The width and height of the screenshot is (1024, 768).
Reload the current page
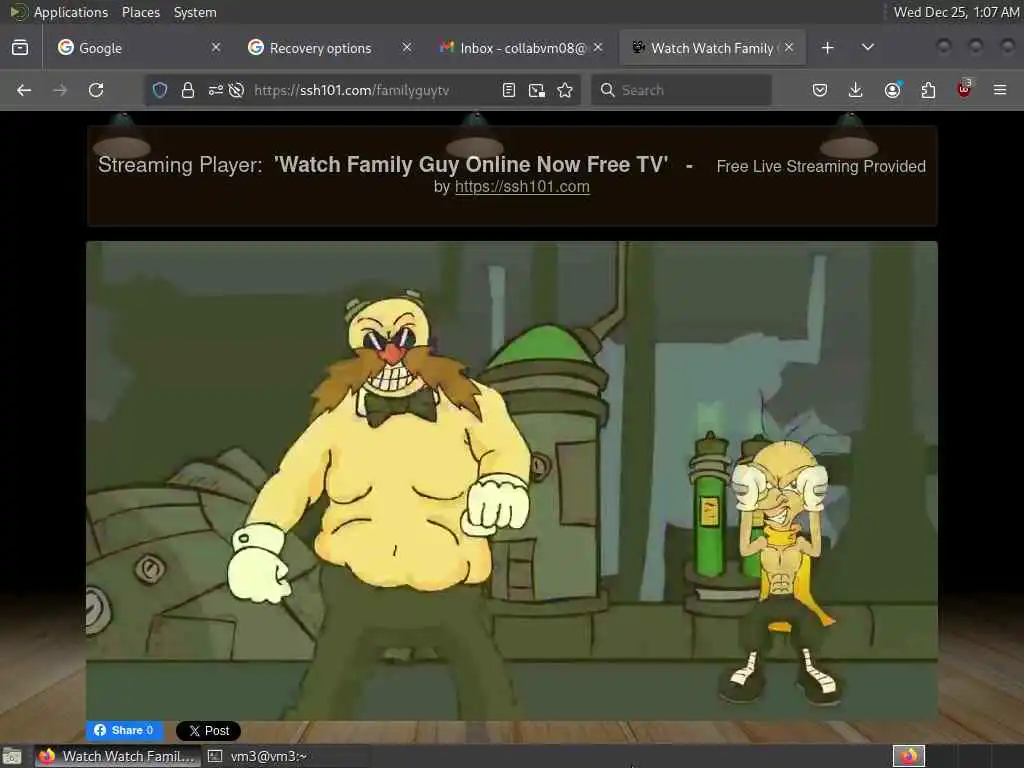coord(96,90)
